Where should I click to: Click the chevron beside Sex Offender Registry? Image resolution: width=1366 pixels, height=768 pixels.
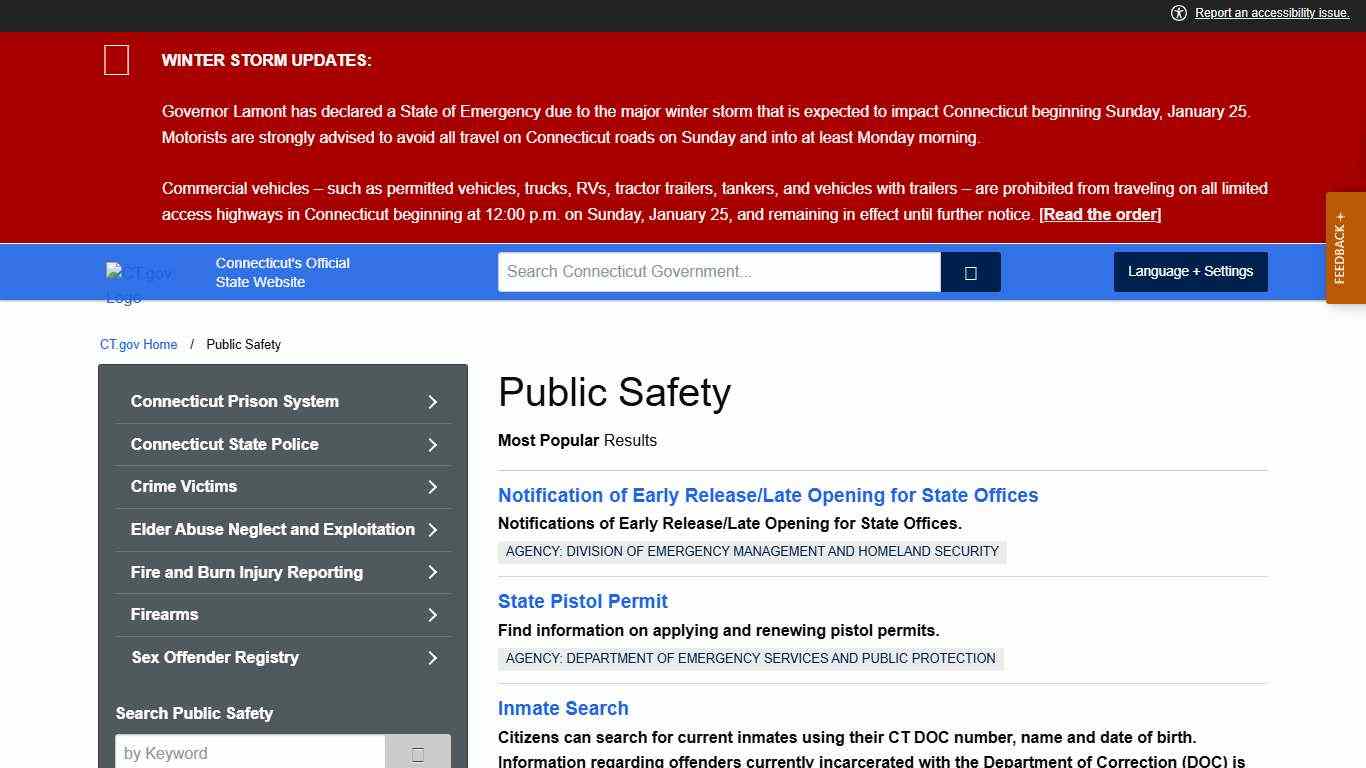[432, 658]
